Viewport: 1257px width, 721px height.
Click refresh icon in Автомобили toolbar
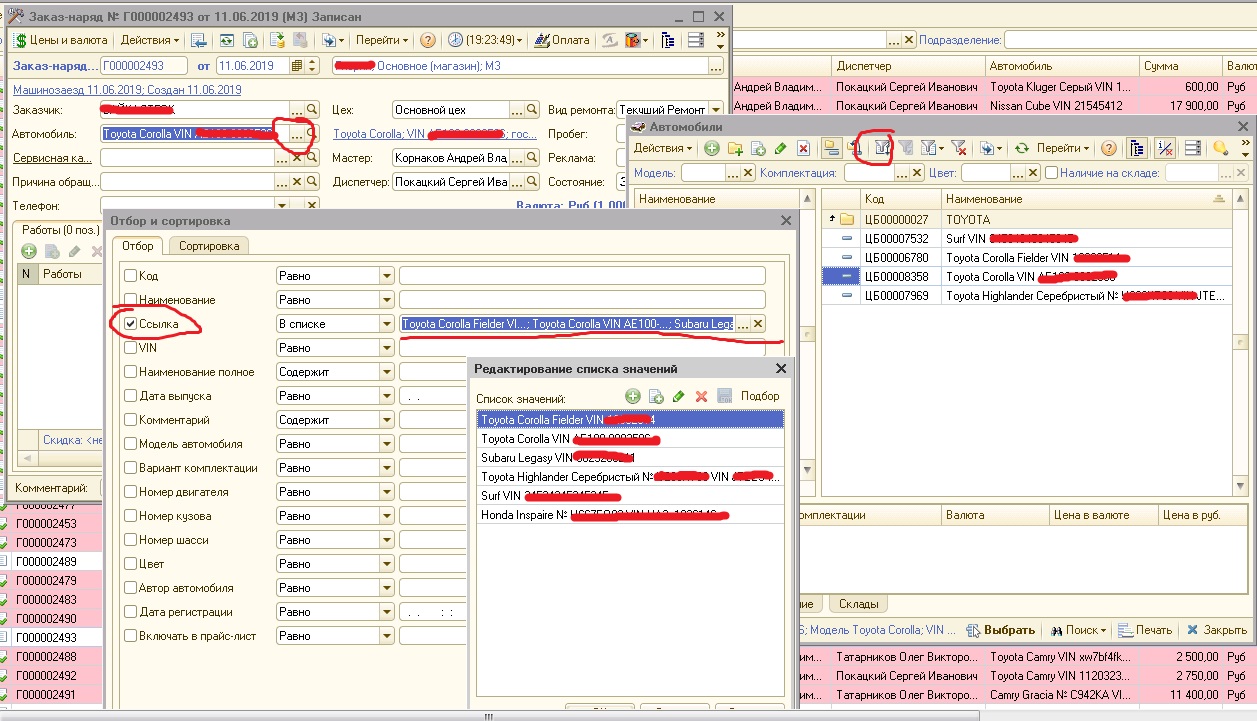(1022, 148)
